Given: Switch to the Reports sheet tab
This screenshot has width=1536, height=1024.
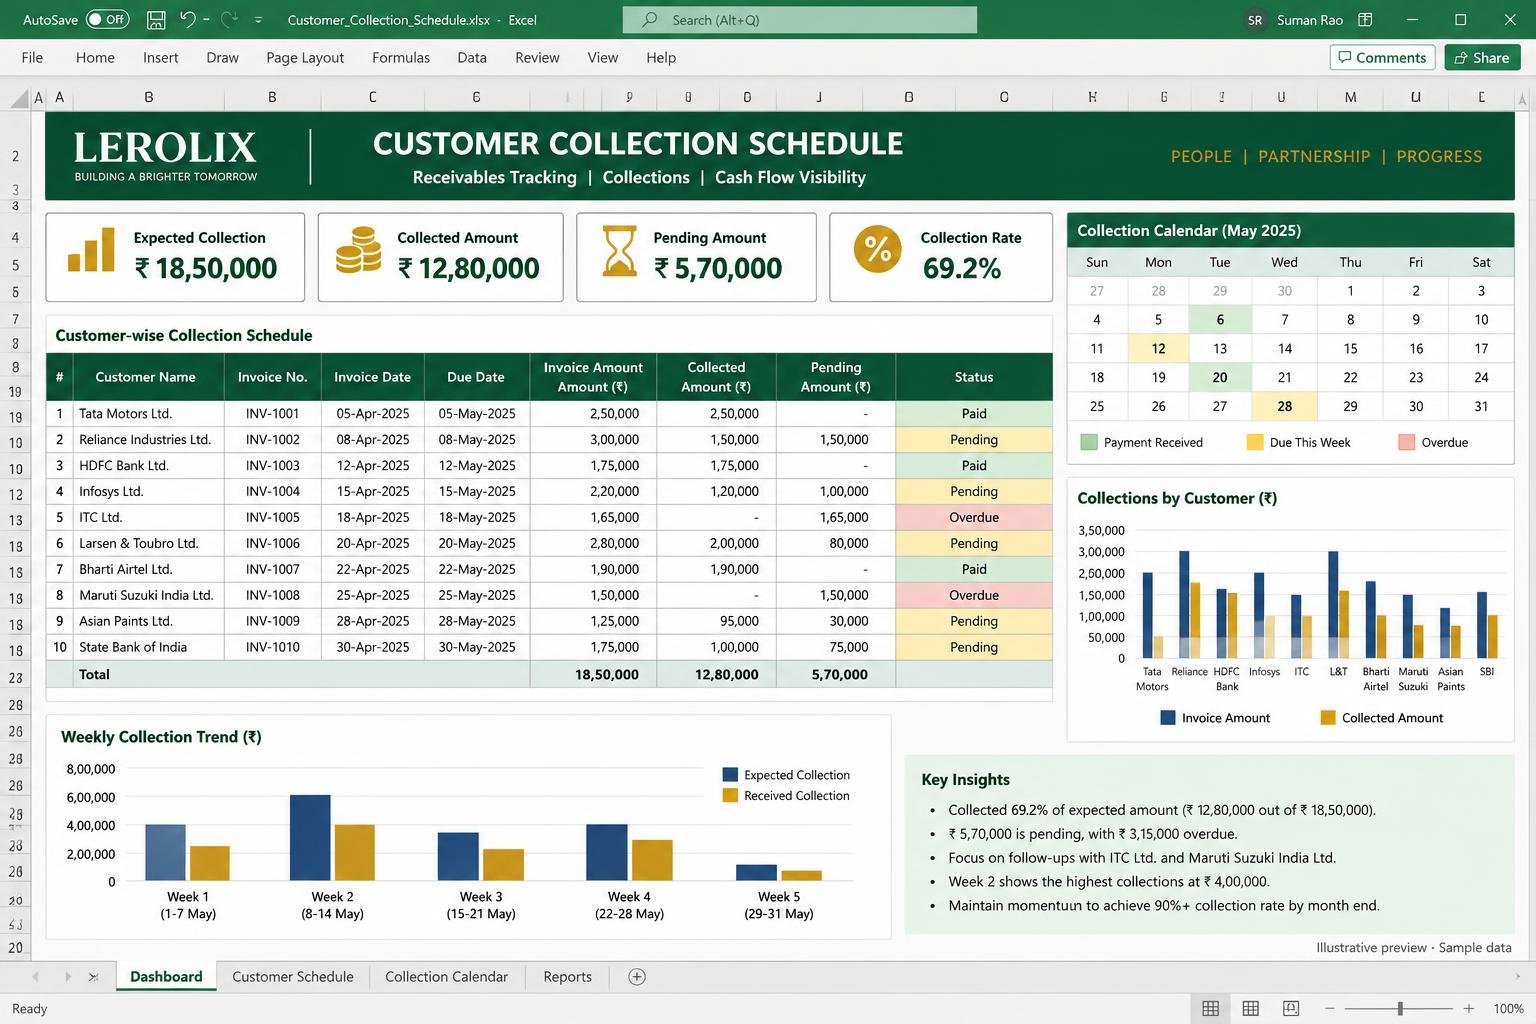Looking at the screenshot, I should [x=567, y=977].
